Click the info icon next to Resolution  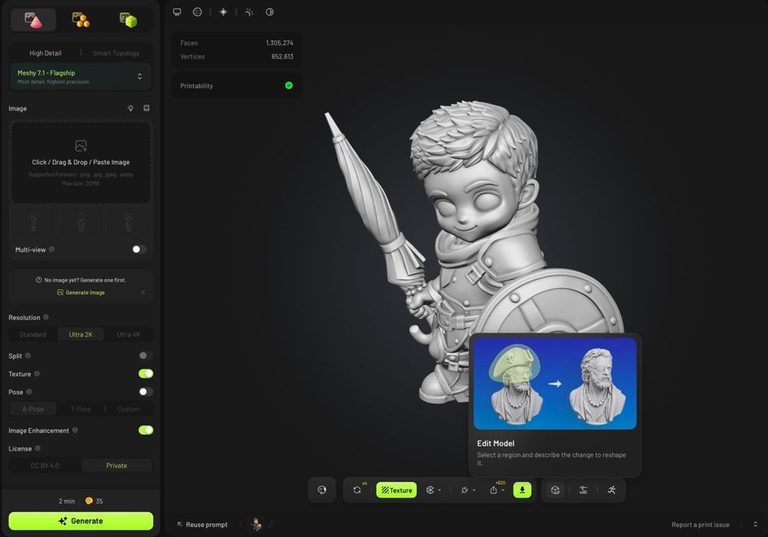(x=46, y=317)
